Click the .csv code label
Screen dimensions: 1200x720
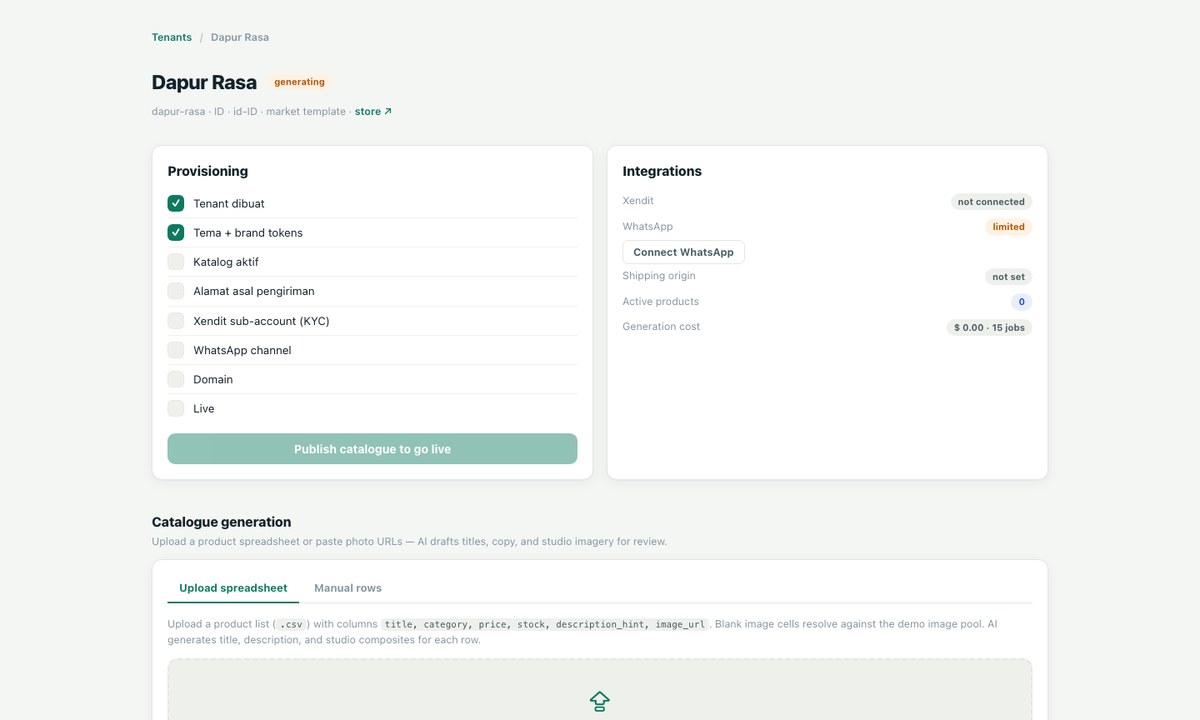[292, 624]
